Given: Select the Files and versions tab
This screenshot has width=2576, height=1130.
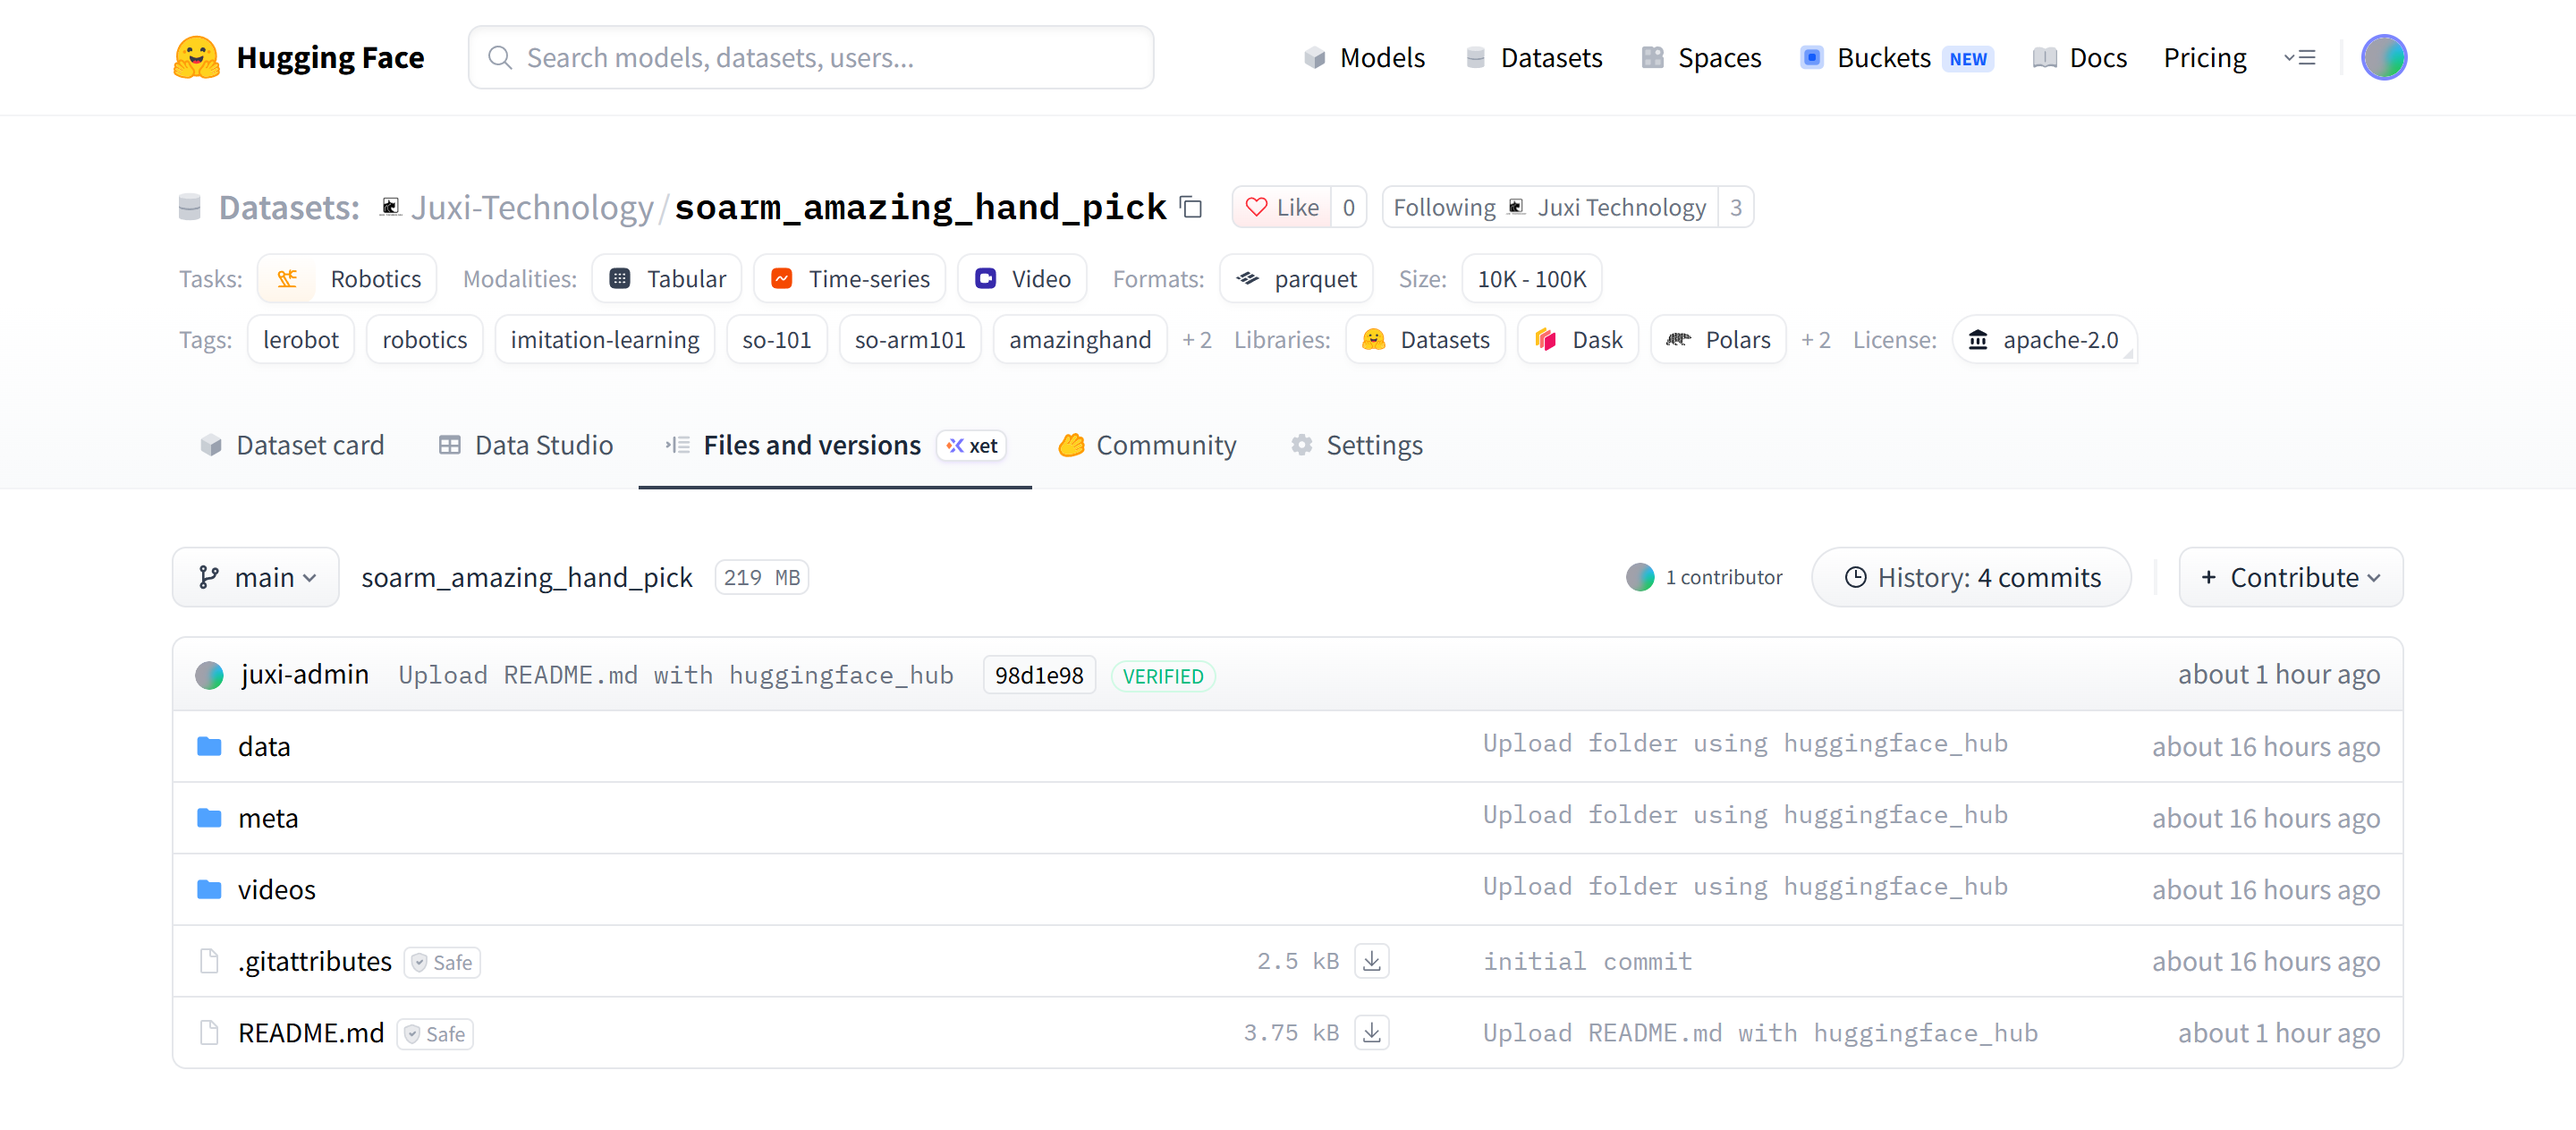Looking at the screenshot, I should (x=835, y=445).
